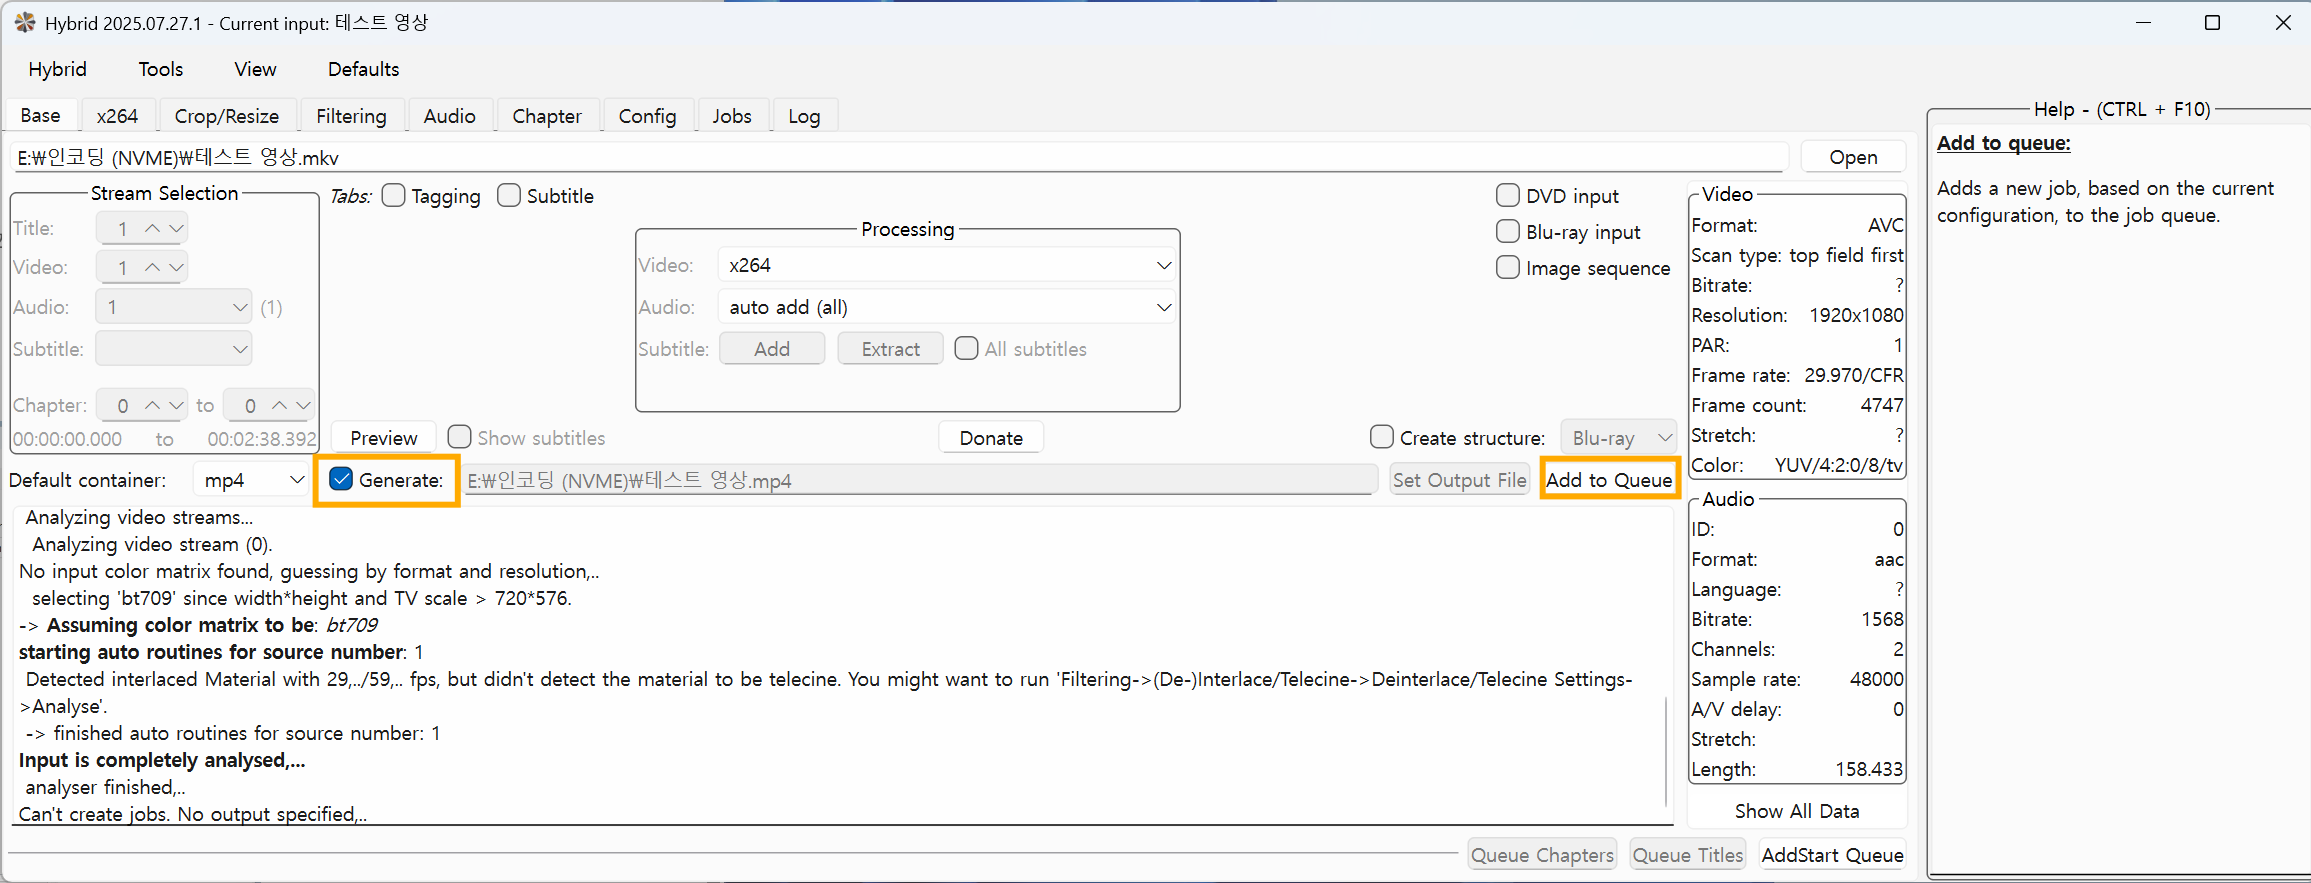Decrease the Chapter end value
This screenshot has height=883, width=2311.
pyautogui.click(x=303, y=405)
